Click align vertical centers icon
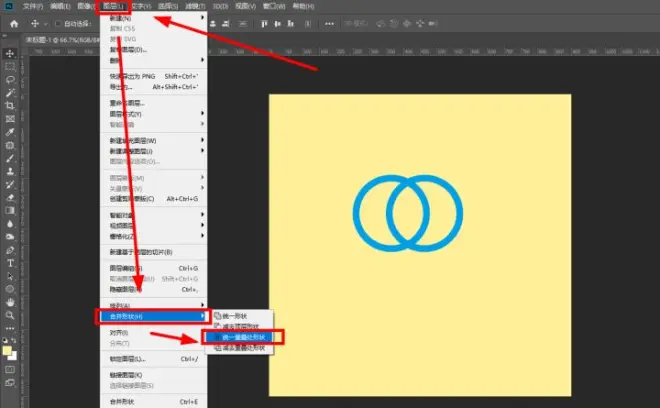Image resolution: width=660 pixels, height=408 pixels. pos(277,24)
